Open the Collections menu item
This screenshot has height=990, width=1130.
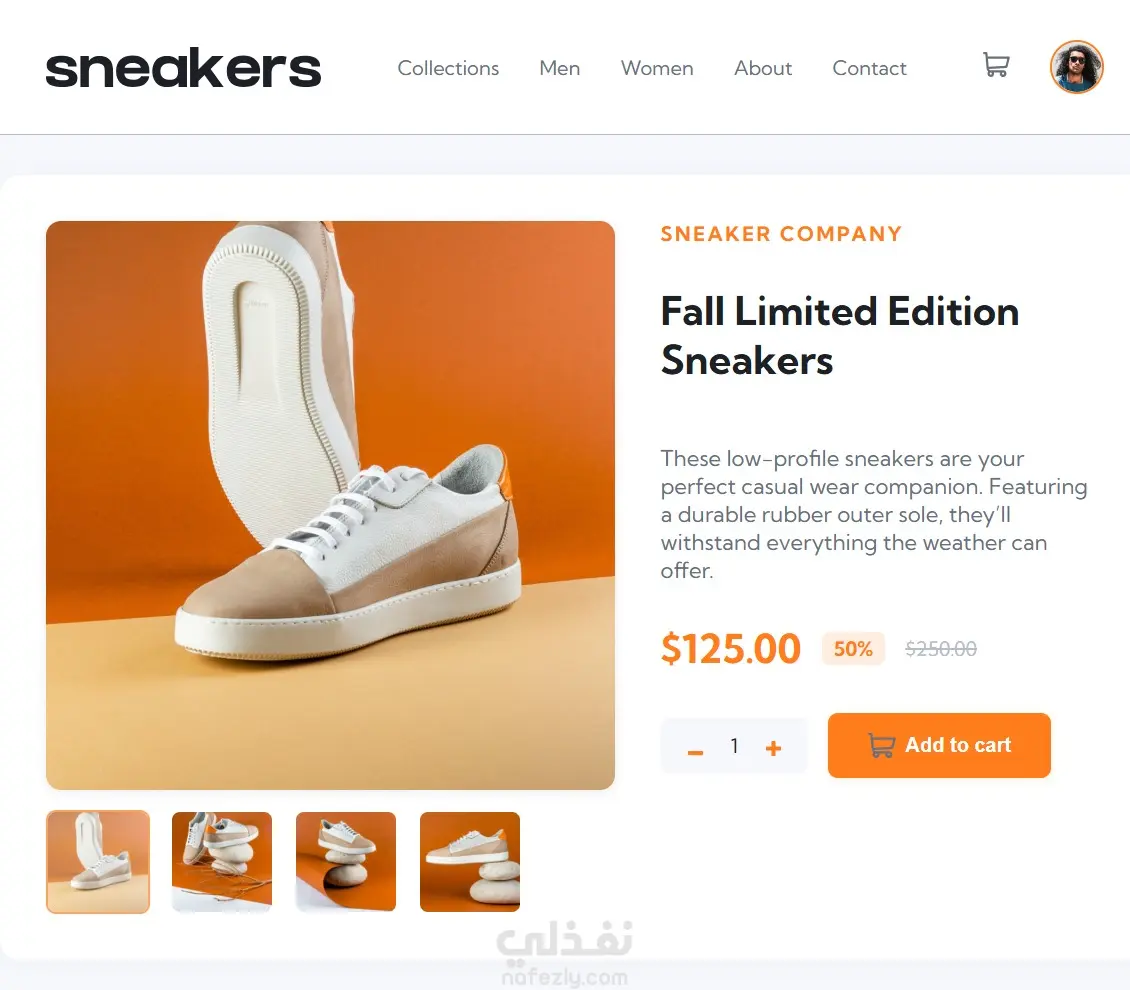pos(448,68)
